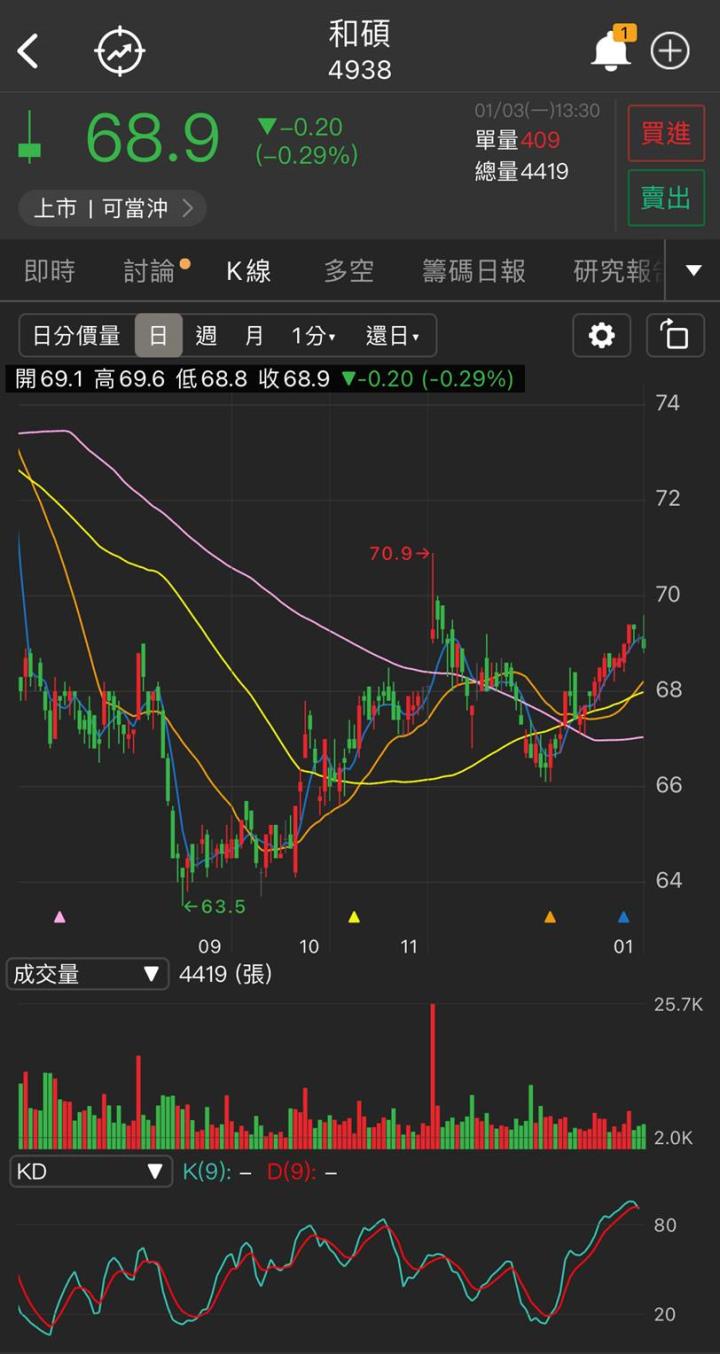
Task: Switch to 即時 tab
Action: pyautogui.click(x=50, y=271)
